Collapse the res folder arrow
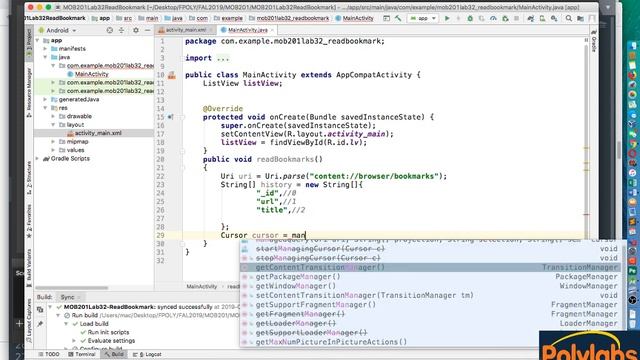Image resolution: width=640 pixels, height=360 pixels. [45, 108]
